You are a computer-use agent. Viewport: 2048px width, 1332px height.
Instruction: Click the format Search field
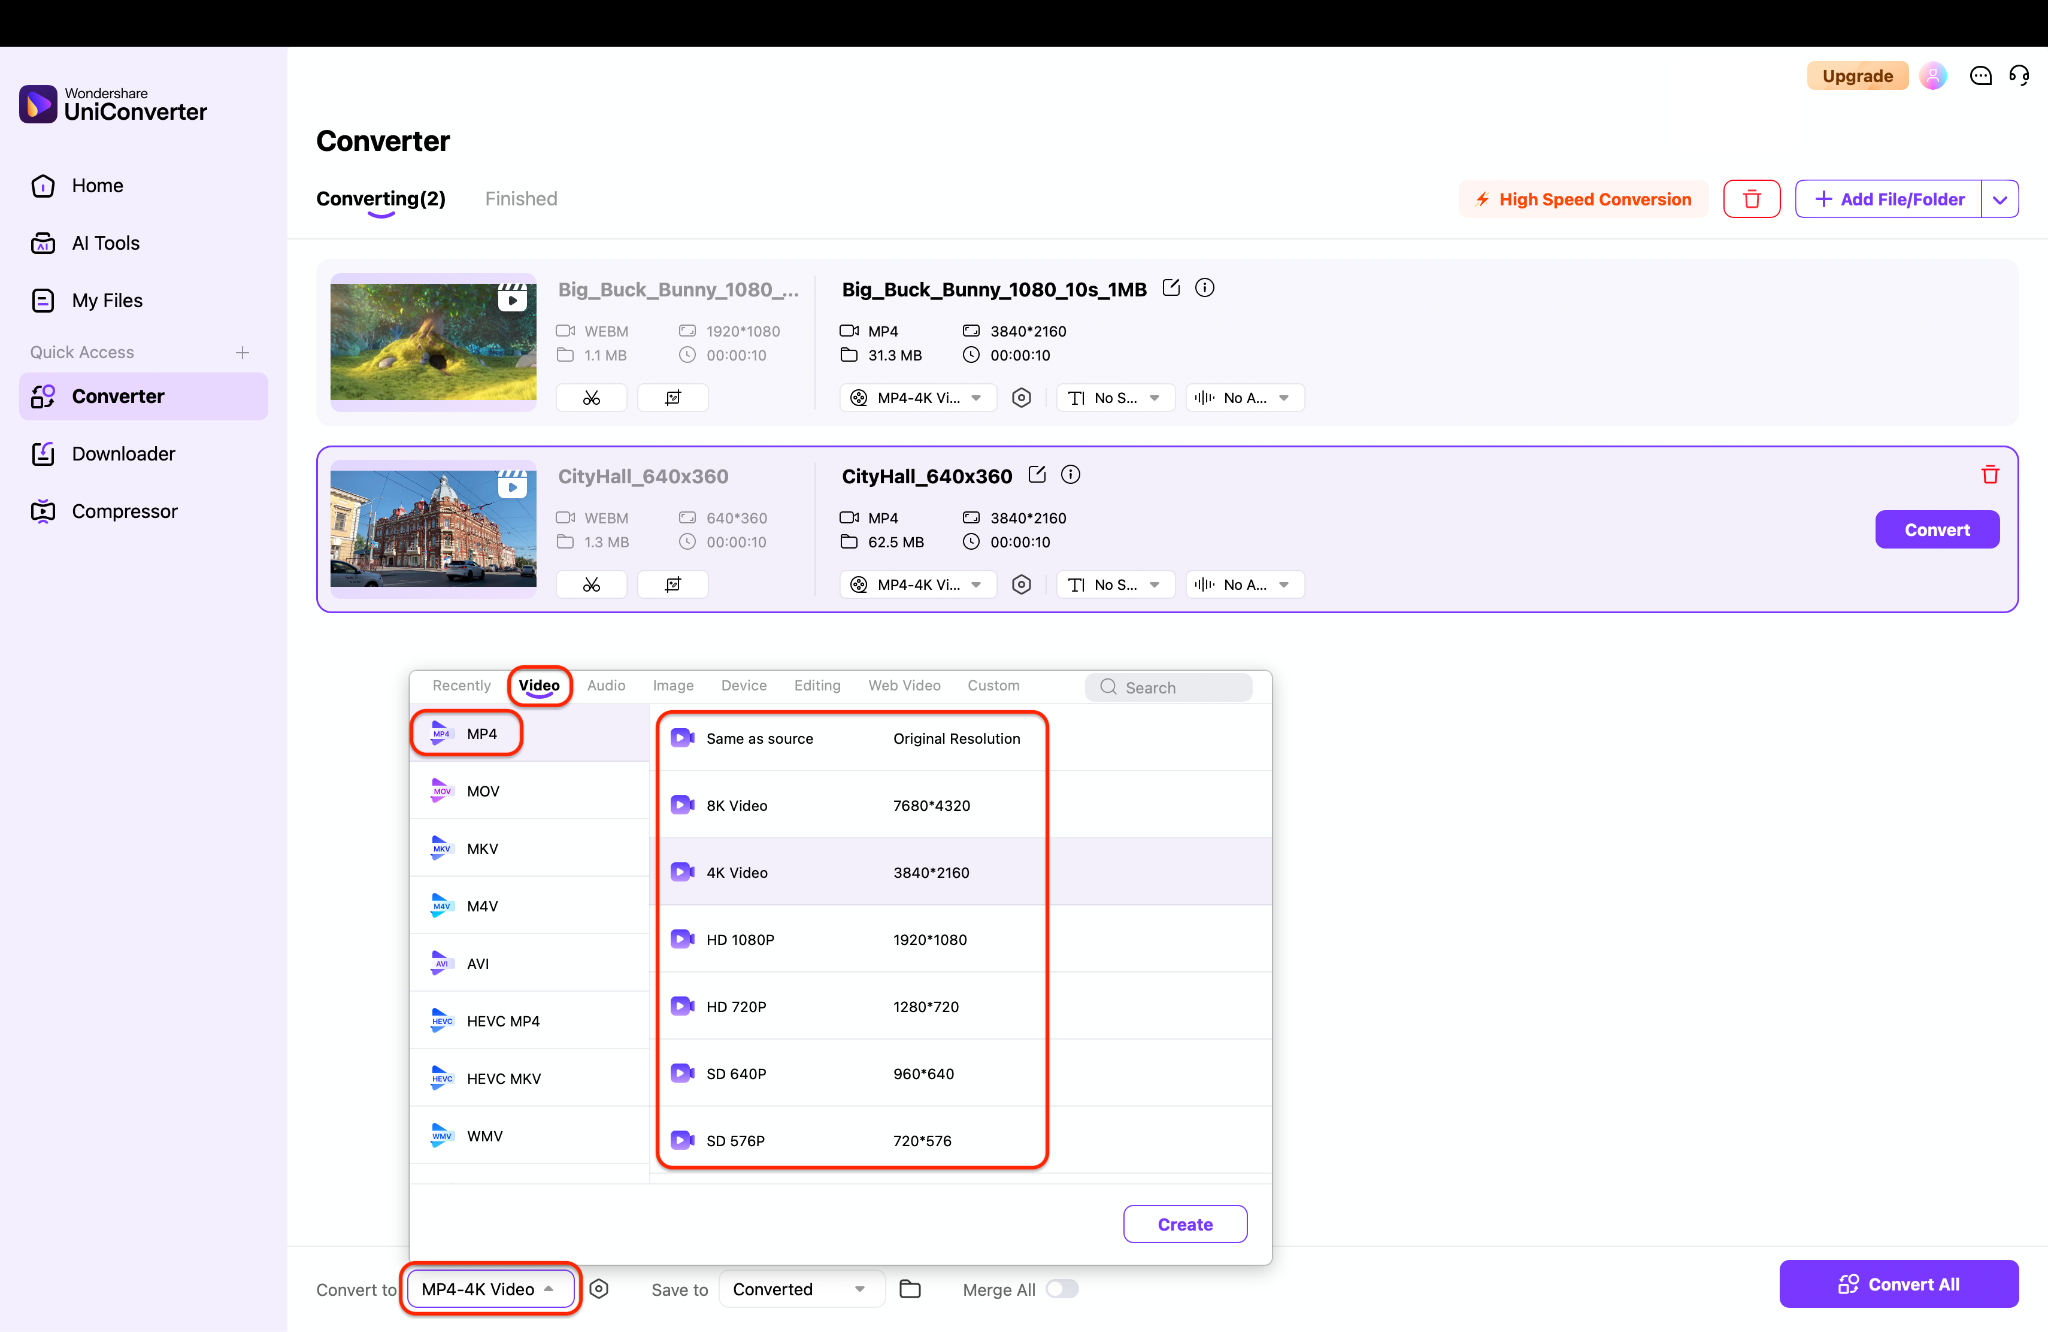pos(1168,687)
